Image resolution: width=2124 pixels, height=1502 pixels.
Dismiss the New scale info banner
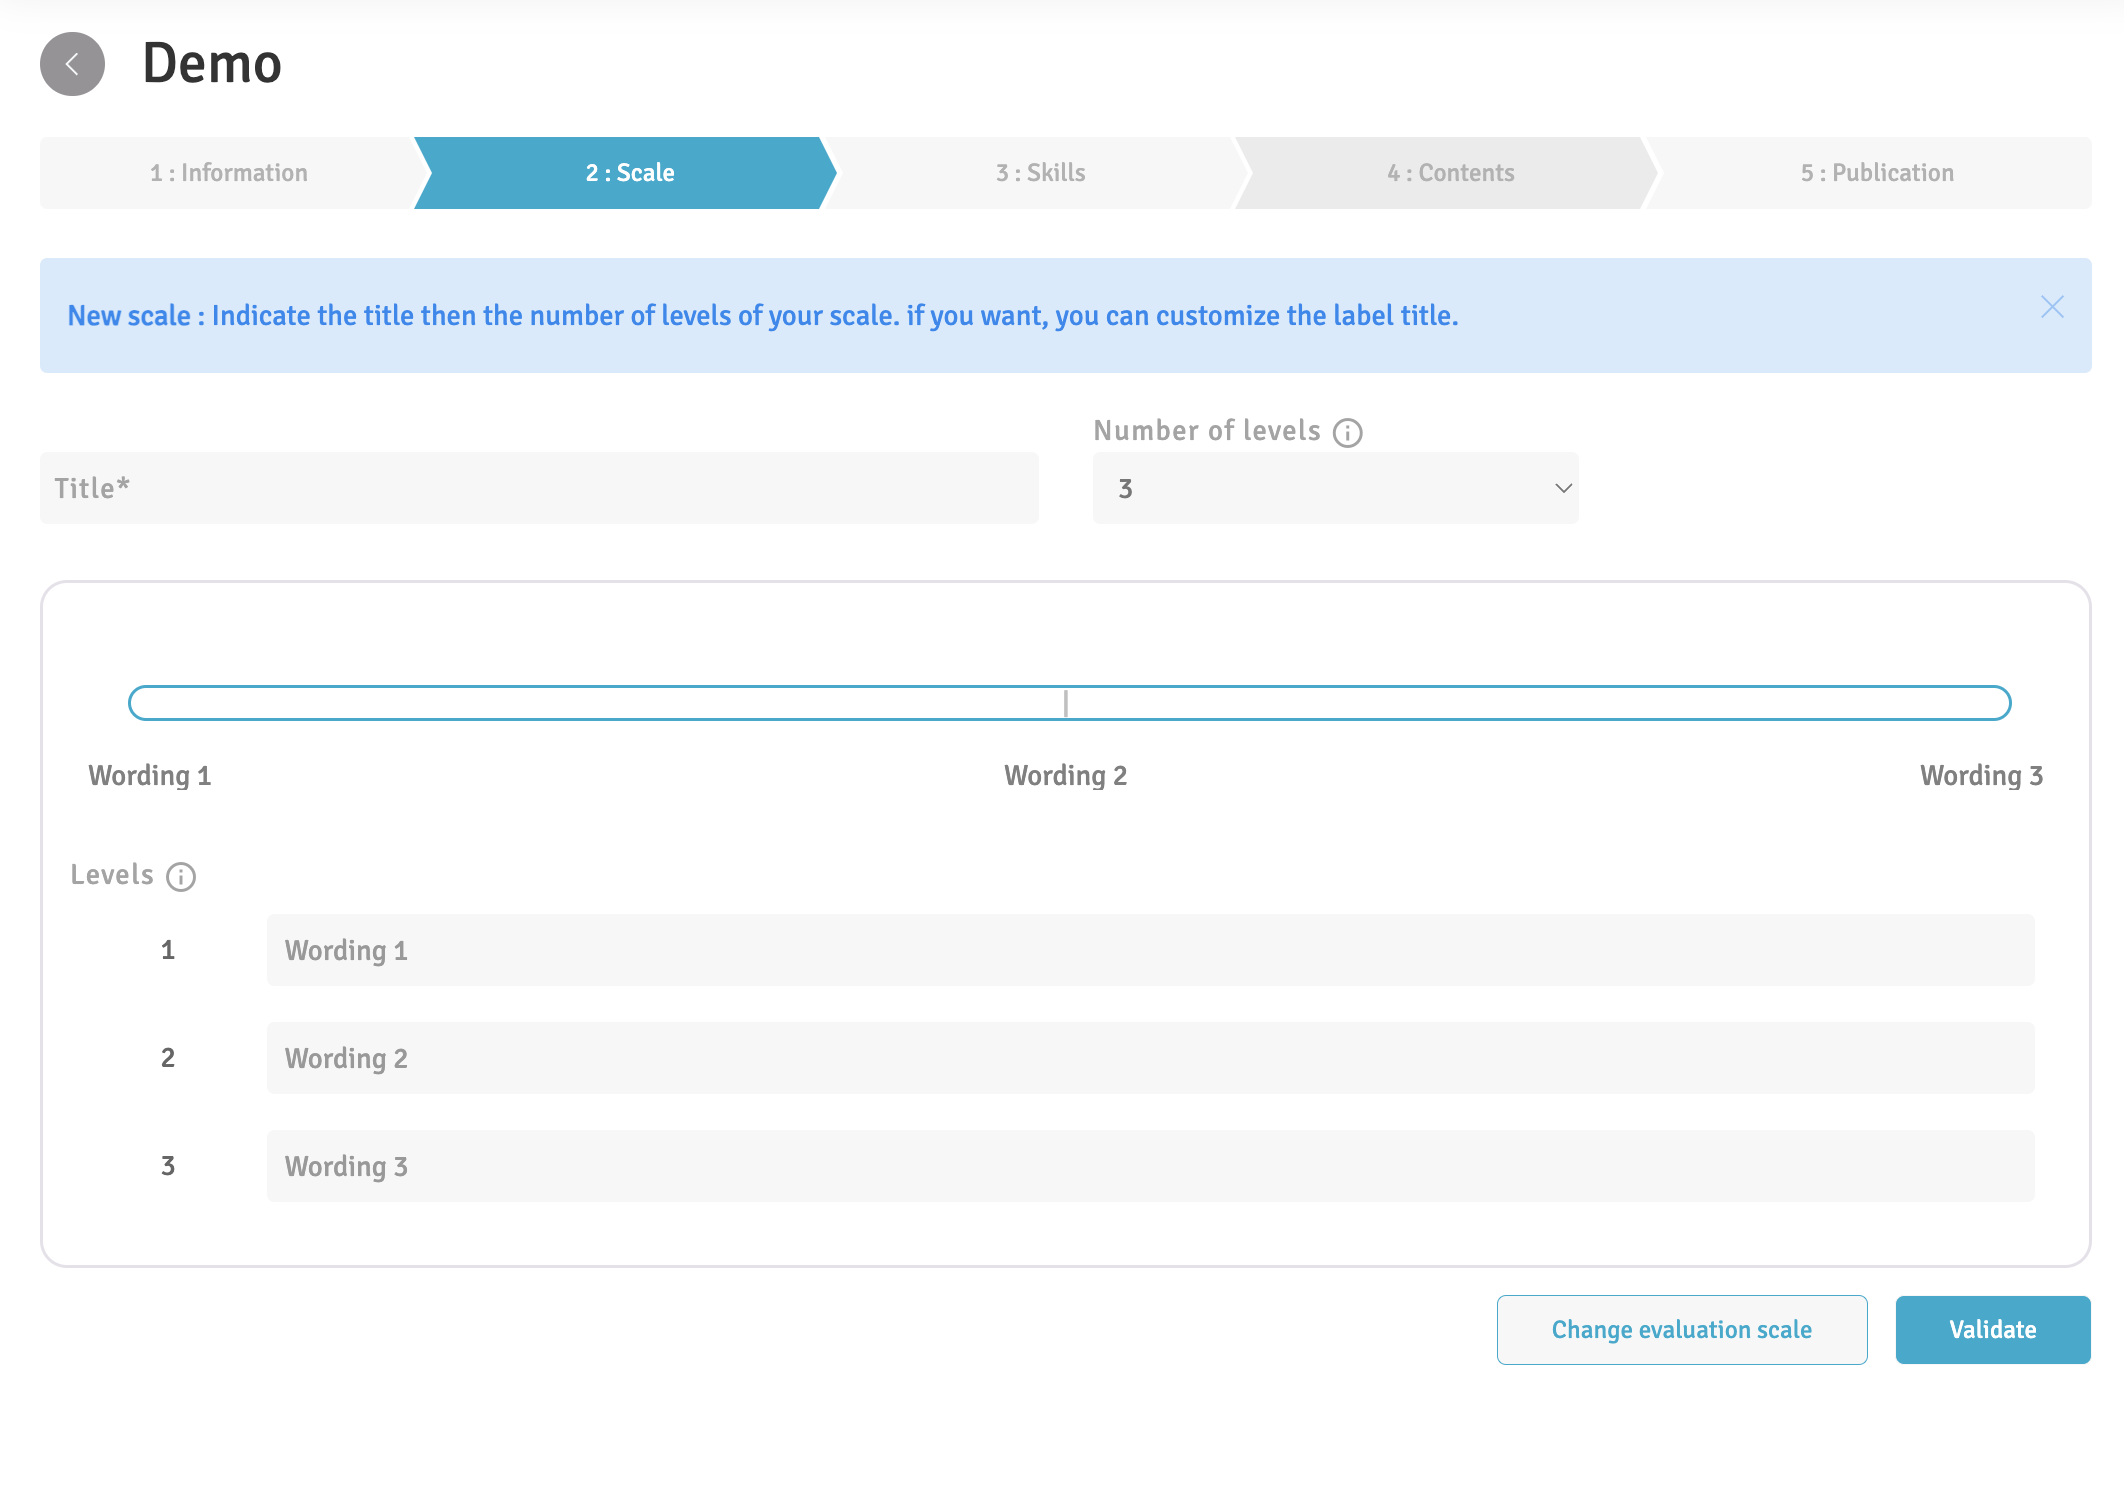(x=2052, y=307)
